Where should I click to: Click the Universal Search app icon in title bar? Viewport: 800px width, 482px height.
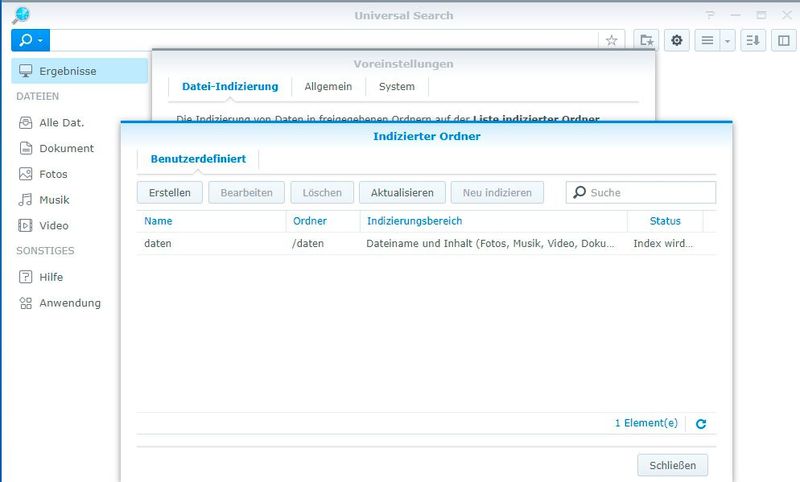coord(21,15)
